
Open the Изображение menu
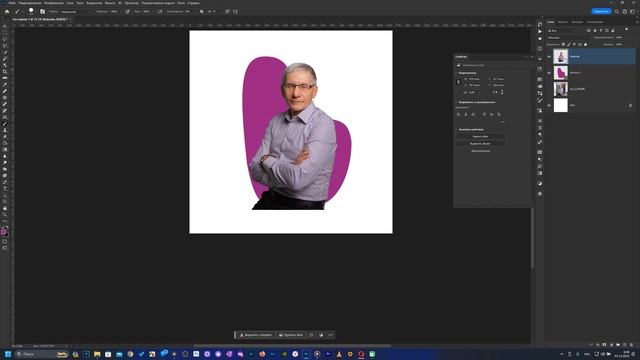click(53, 3)
